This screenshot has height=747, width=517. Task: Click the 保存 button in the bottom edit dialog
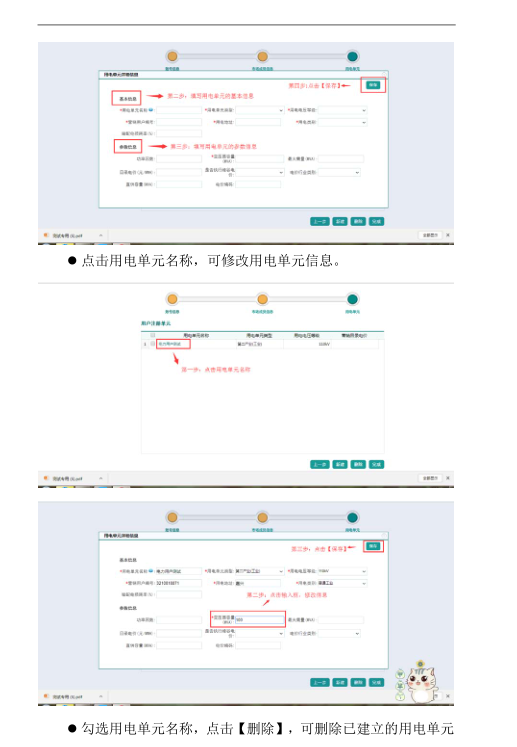373,546
